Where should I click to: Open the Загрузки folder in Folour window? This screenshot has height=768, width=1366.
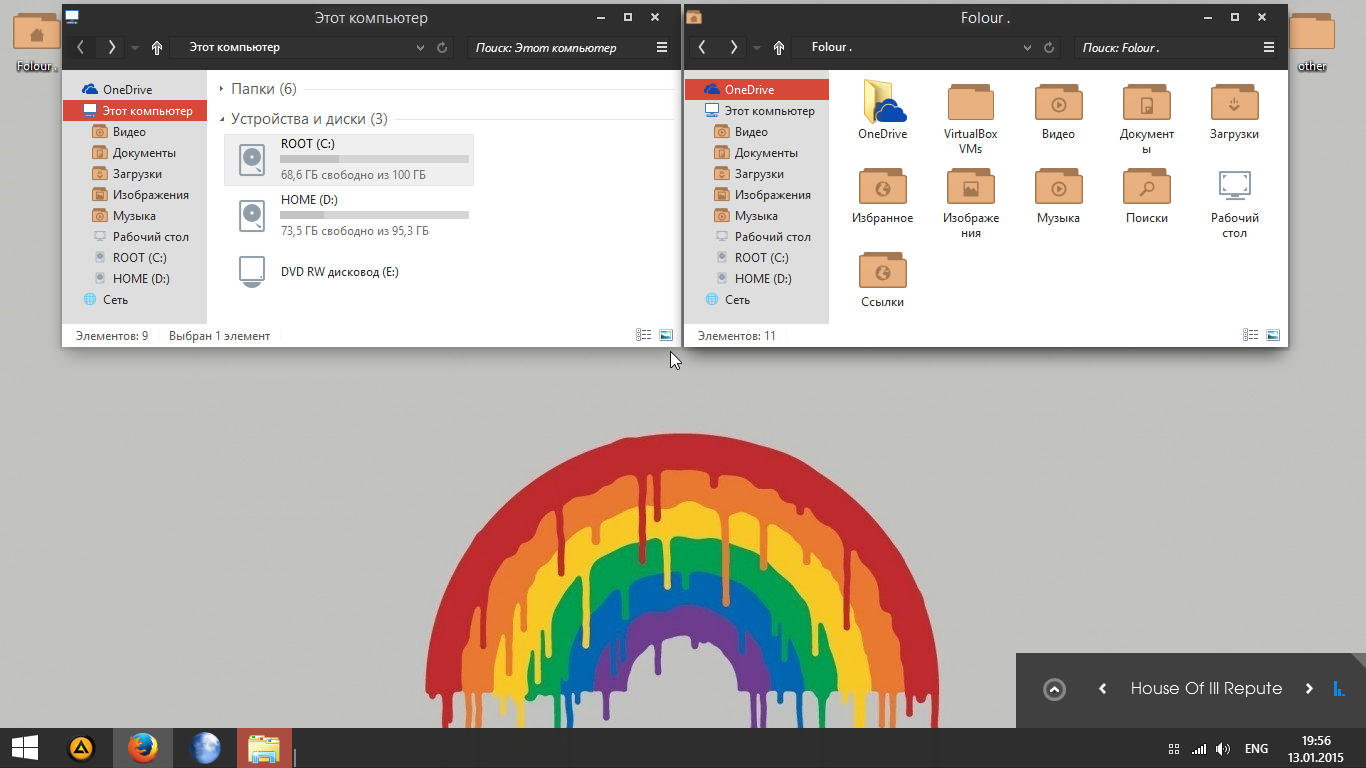coord(1234,104)
